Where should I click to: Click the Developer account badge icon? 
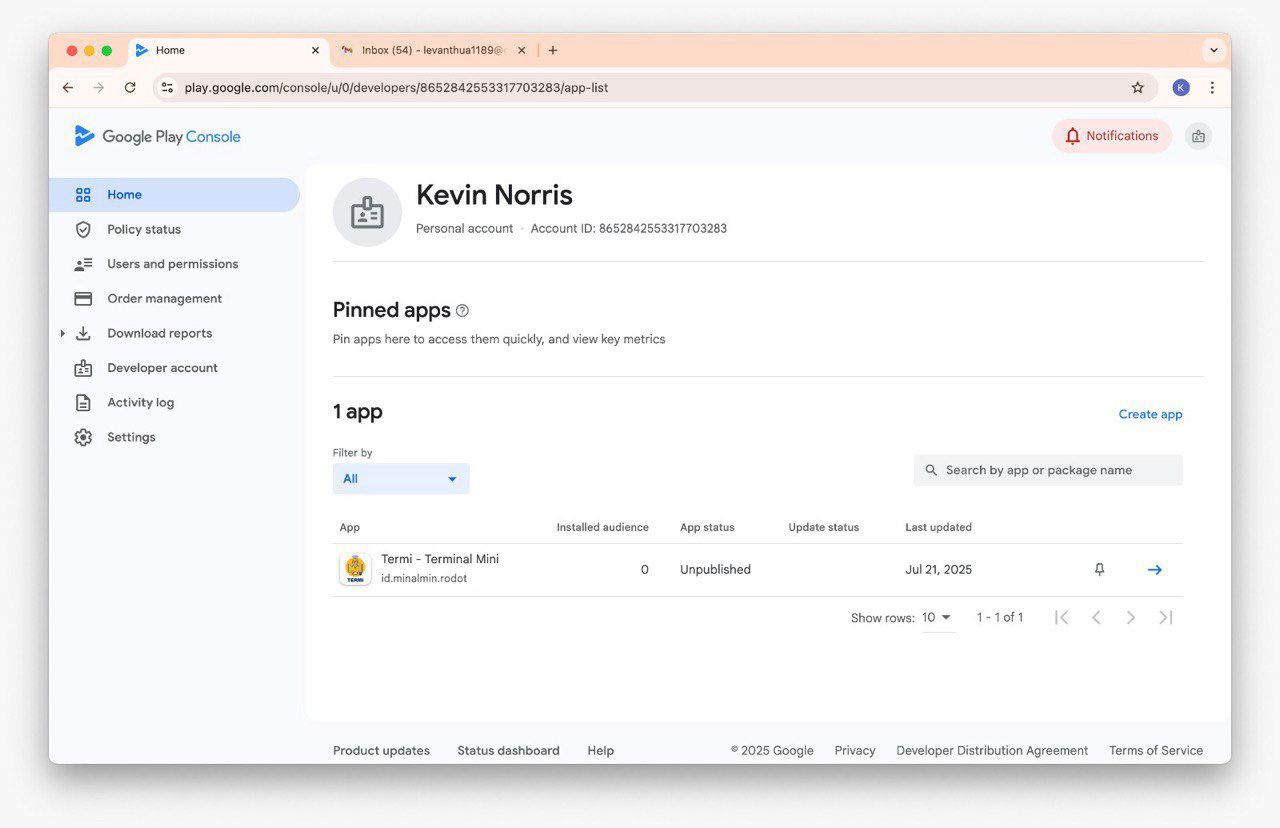coord(83,368)
